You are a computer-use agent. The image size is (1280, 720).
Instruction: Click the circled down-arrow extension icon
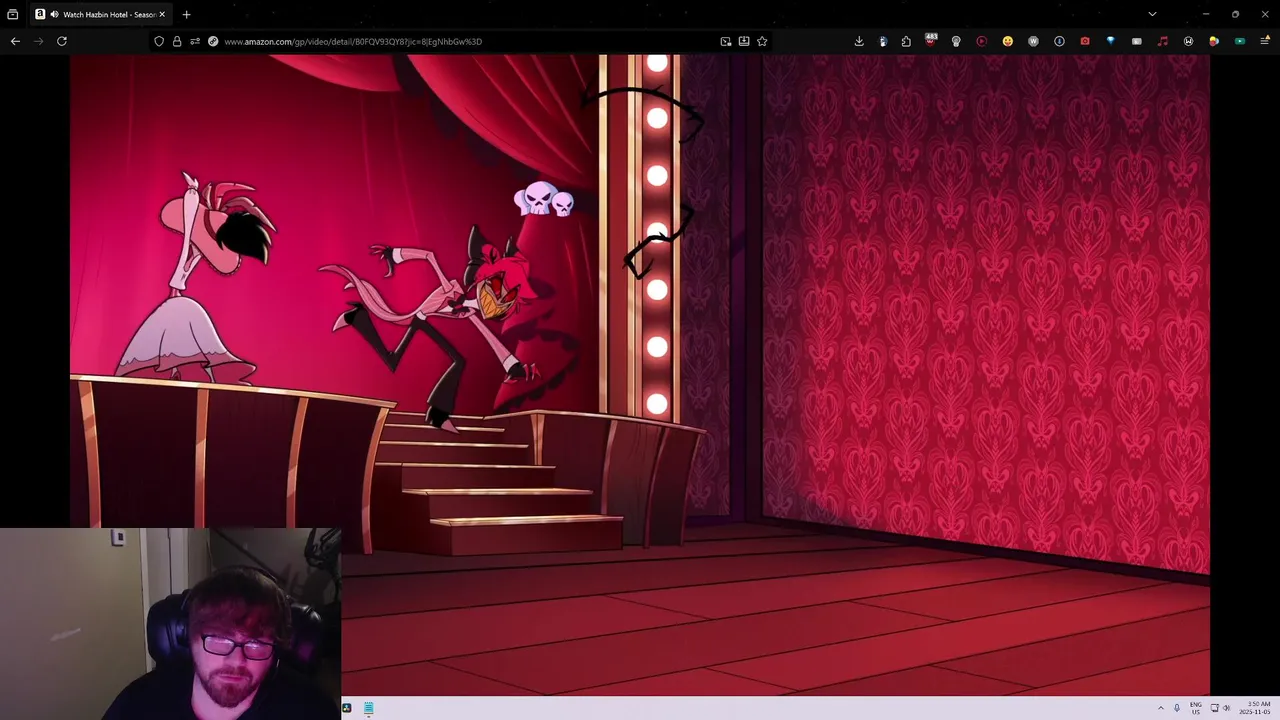pos(1059,41)
